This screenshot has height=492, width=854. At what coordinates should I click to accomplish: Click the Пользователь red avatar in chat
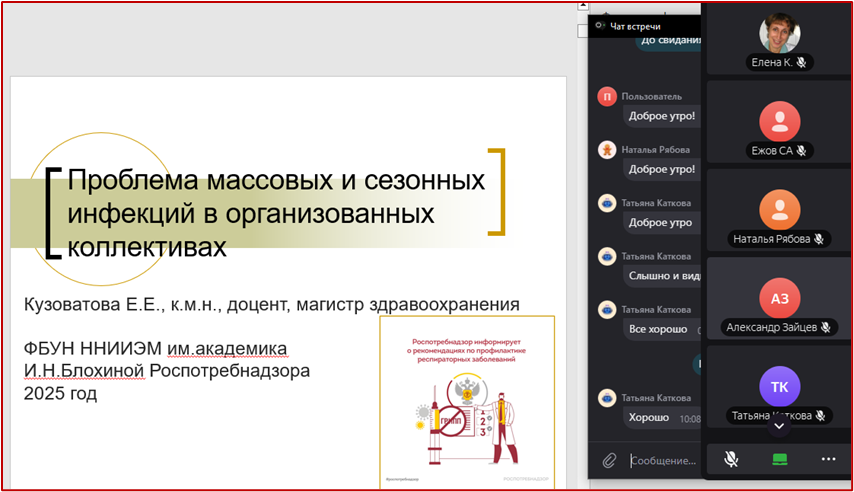click(605, 97)
